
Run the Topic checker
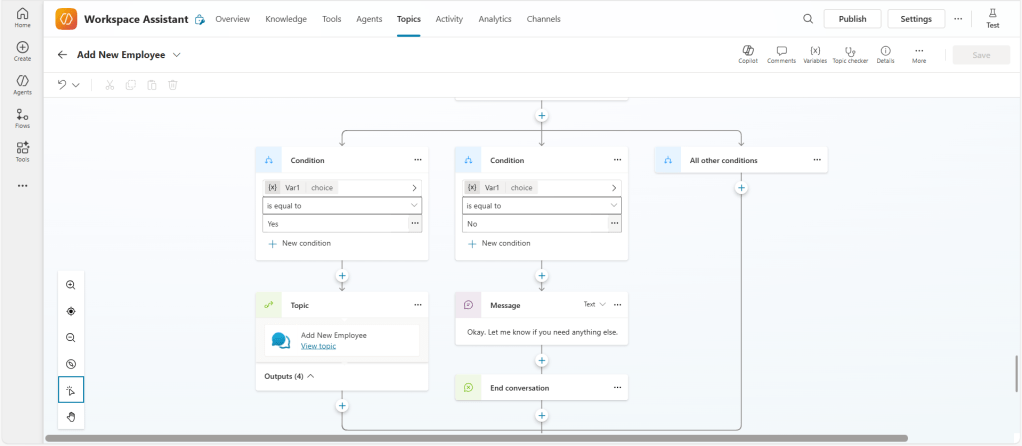(x=850, y=51)
